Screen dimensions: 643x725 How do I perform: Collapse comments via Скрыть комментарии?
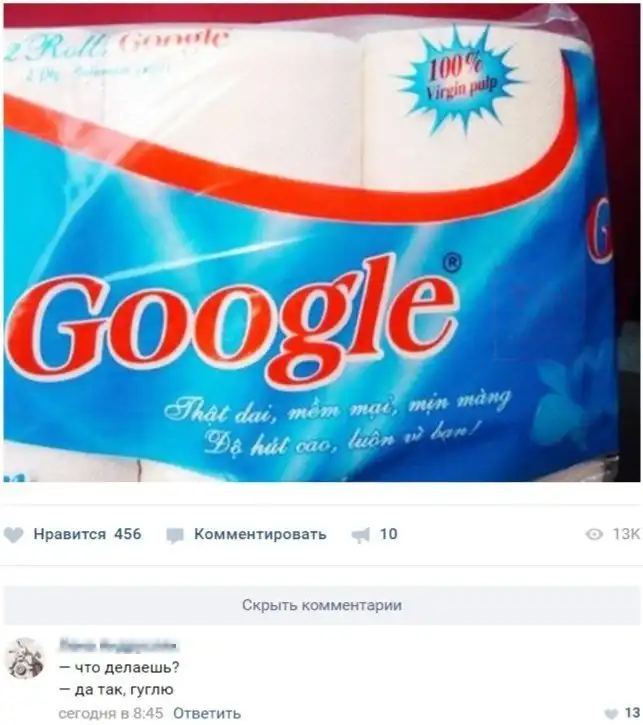[x=322, y=605]
